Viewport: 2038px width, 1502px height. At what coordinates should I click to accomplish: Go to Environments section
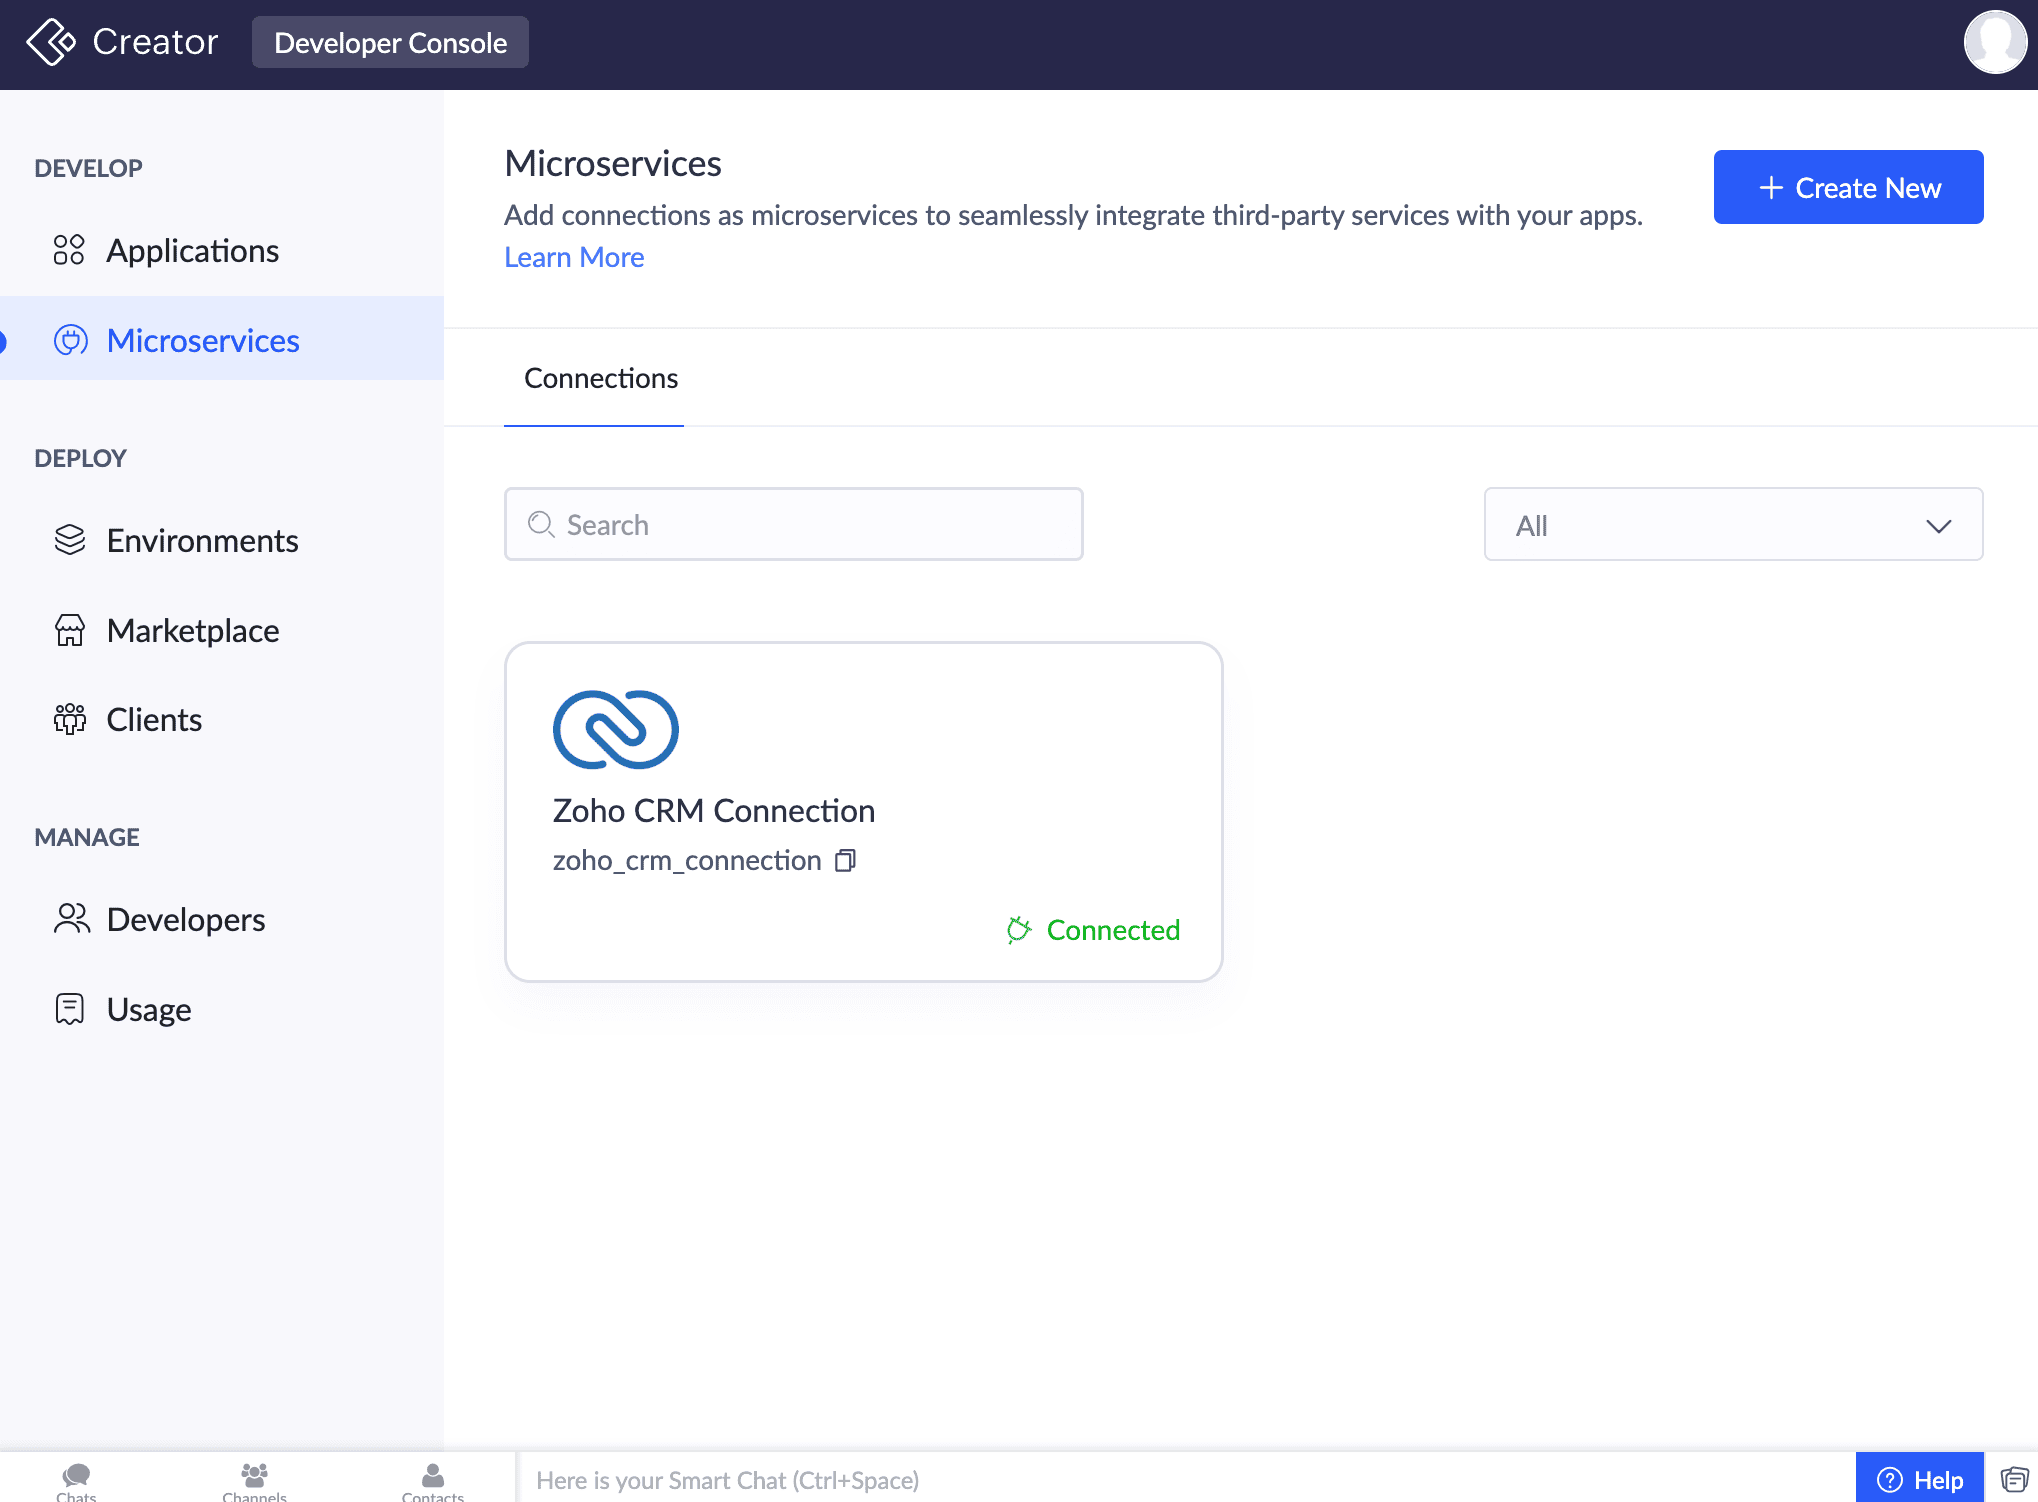(202, 541)
